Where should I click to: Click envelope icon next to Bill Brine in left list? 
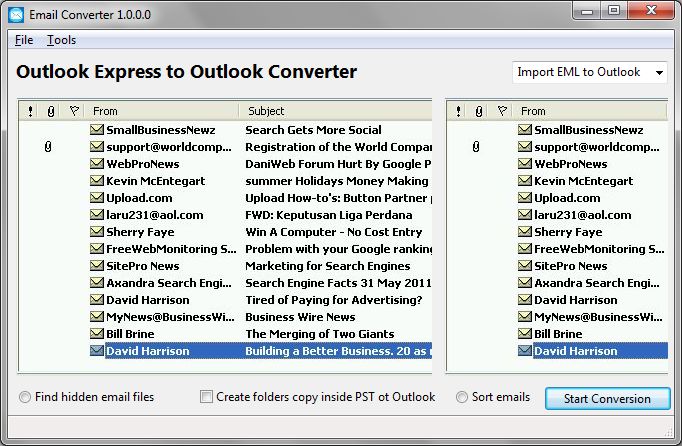pos(97,334)
